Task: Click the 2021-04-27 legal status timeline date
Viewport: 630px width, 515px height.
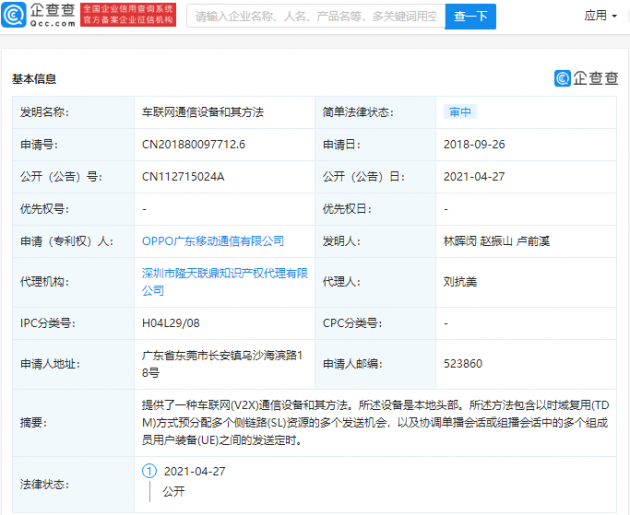Action: tap(192, 469)
